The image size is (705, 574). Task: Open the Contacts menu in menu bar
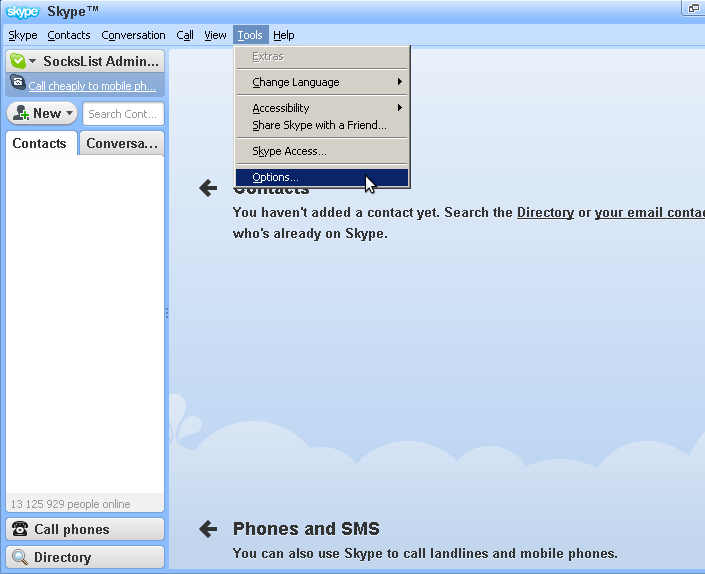pyautogui.click(x=69, y=35)
